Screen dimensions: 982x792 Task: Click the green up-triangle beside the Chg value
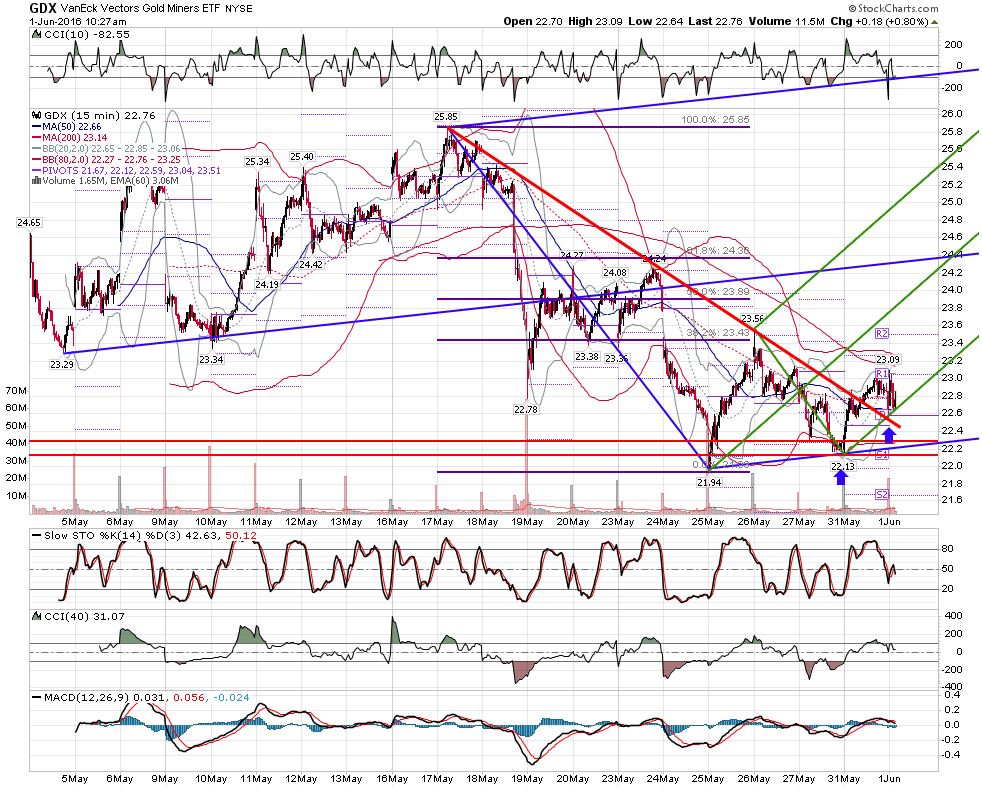pos(935,22)
